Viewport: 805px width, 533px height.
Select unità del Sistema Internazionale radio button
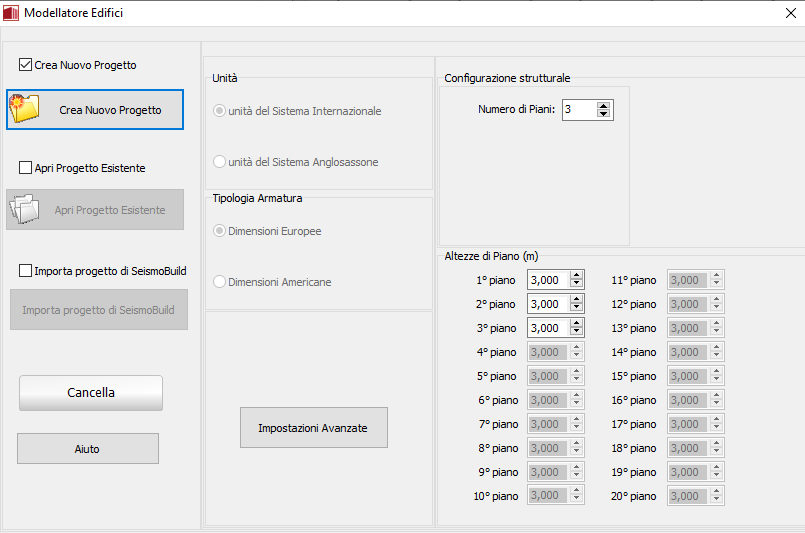tap(220, 111)
